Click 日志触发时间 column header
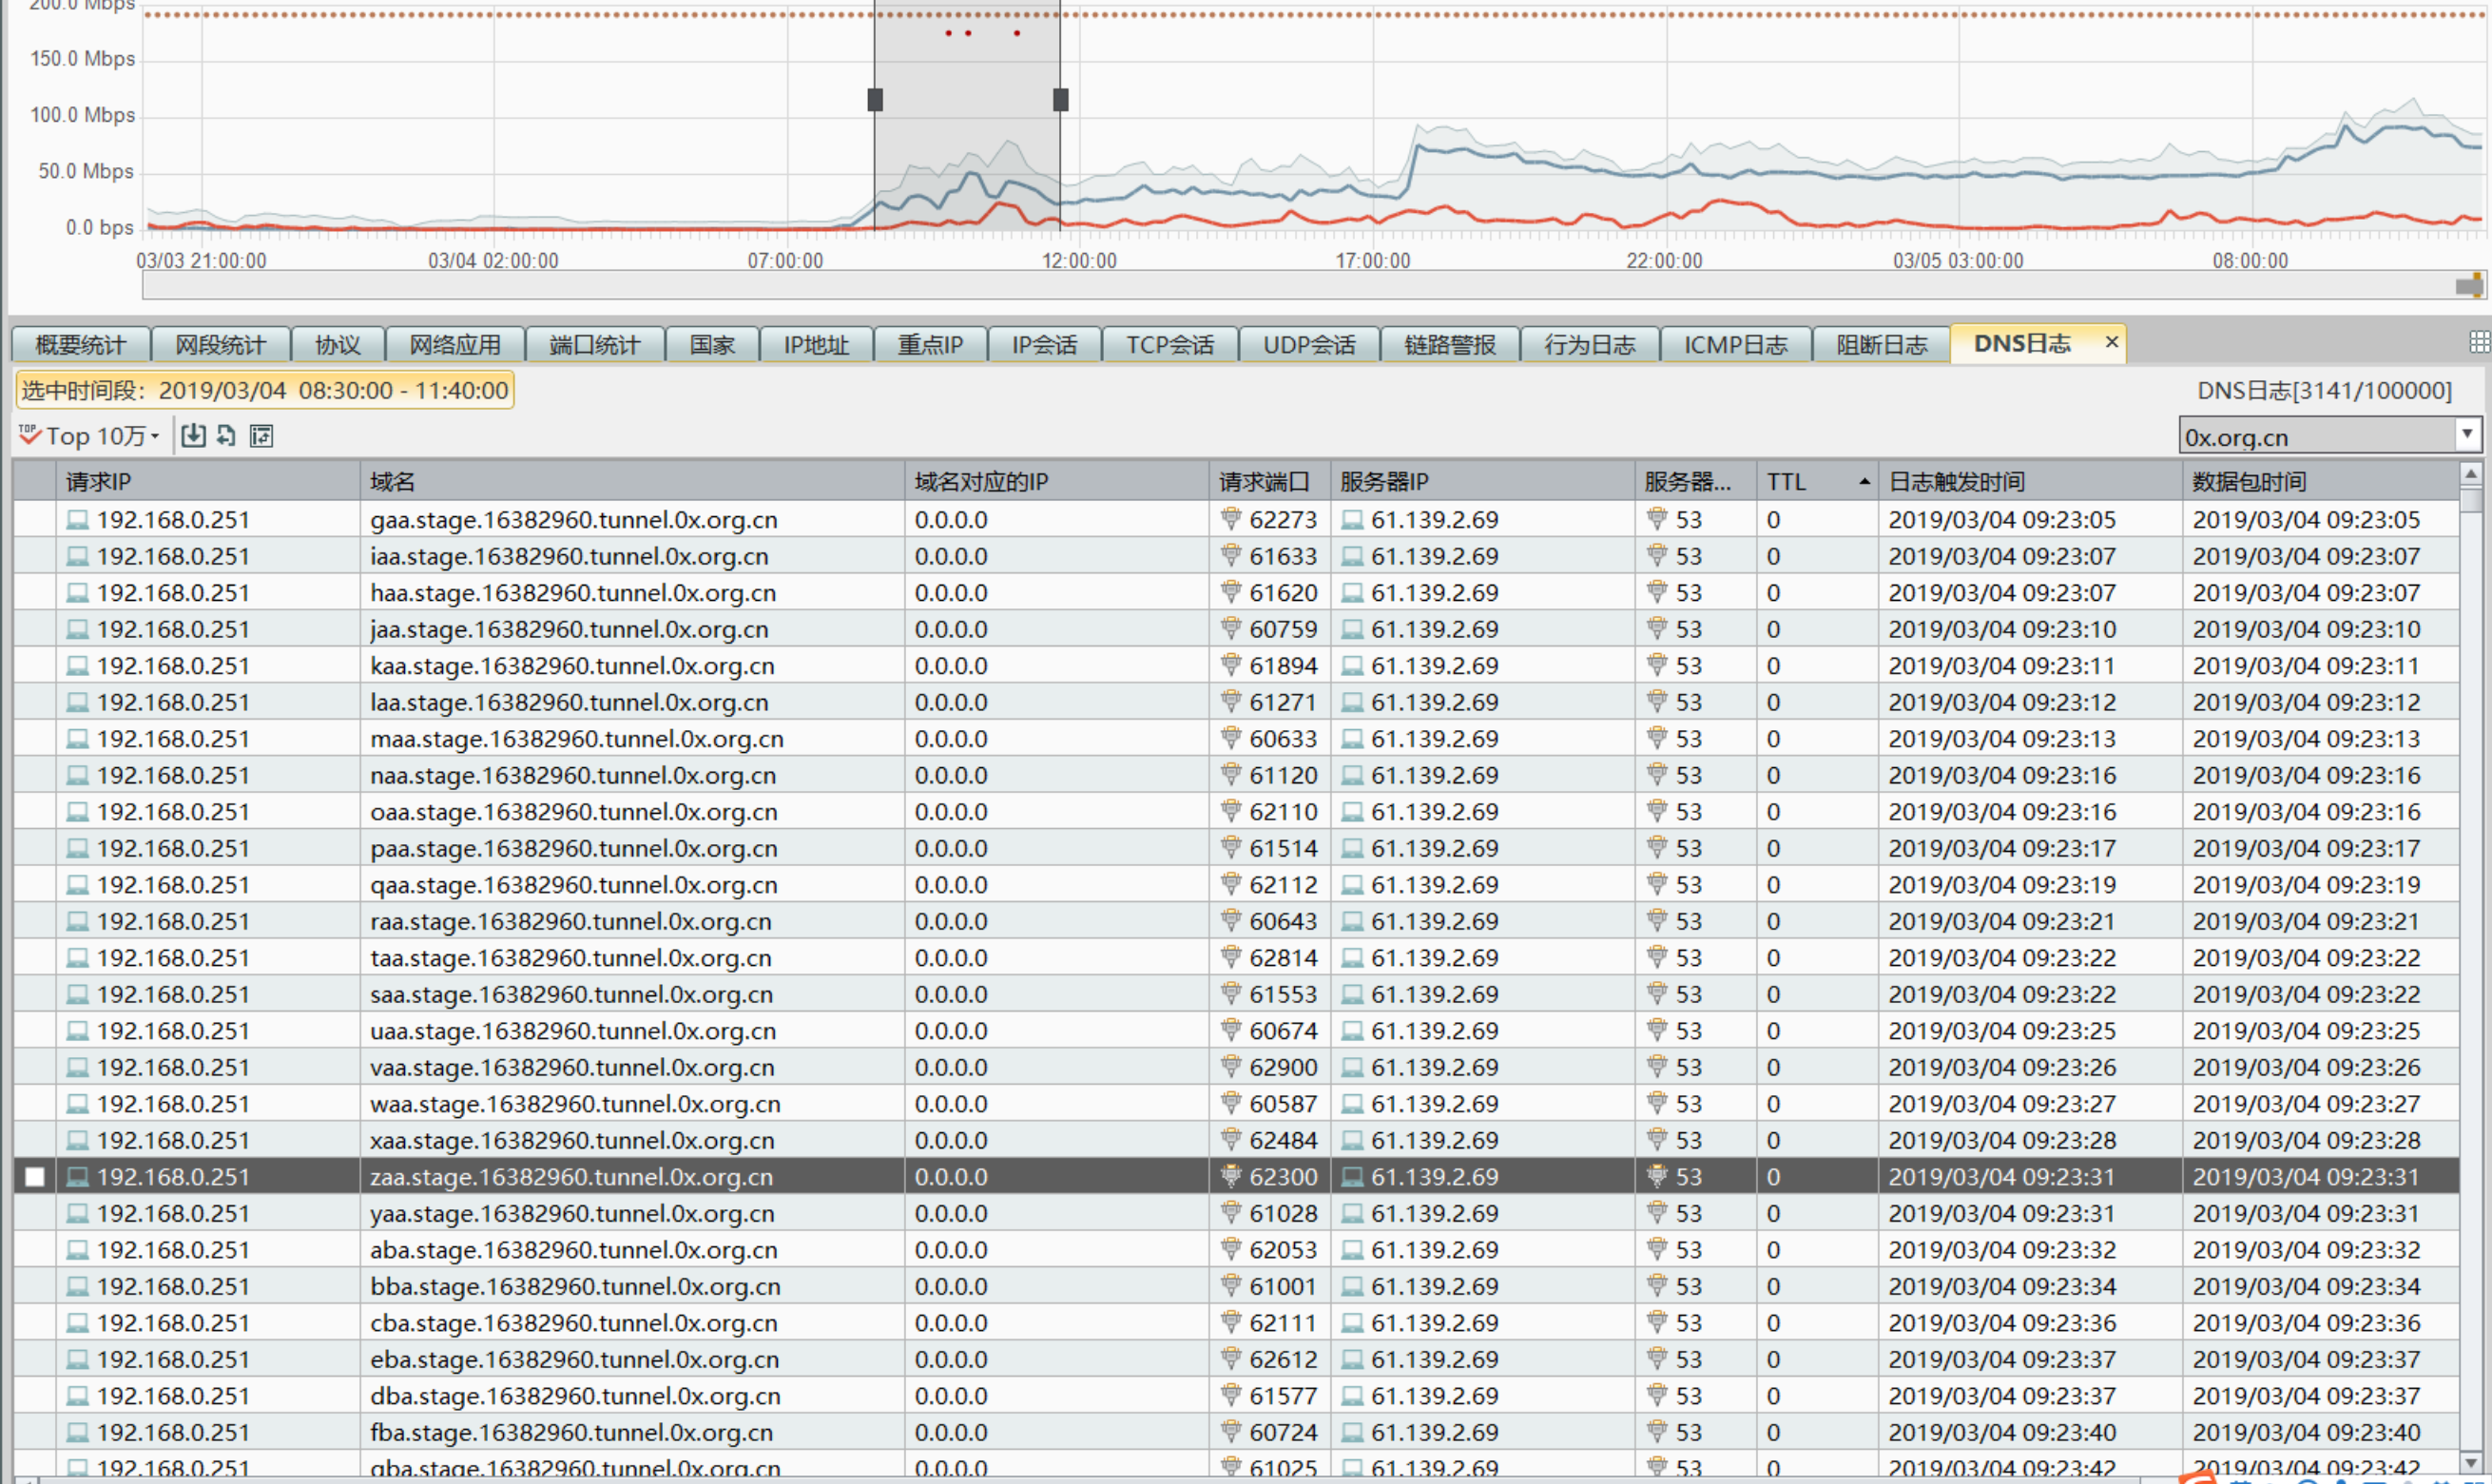The width and height of the screenshot is (2492, 1484). 2029,481
